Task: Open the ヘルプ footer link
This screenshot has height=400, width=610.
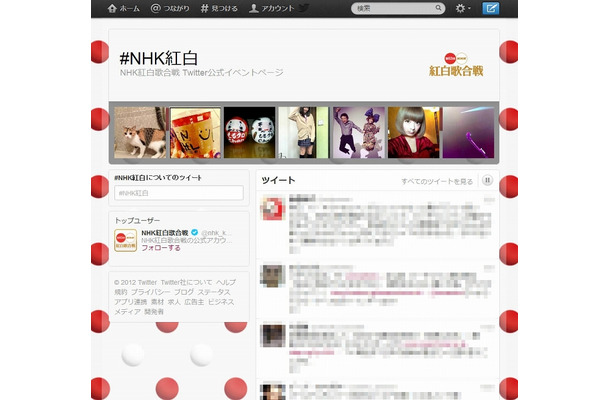Action: point(226,282)
